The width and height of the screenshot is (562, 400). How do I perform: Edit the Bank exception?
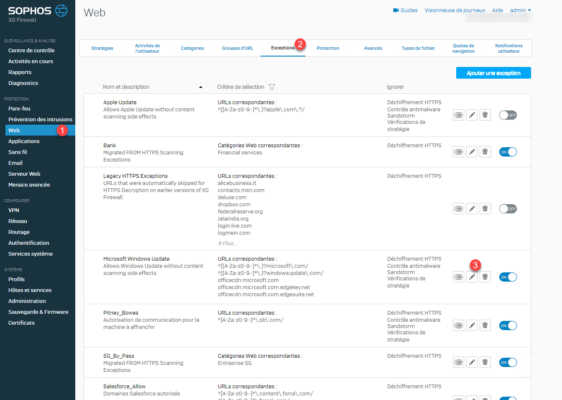click(472, 152)
